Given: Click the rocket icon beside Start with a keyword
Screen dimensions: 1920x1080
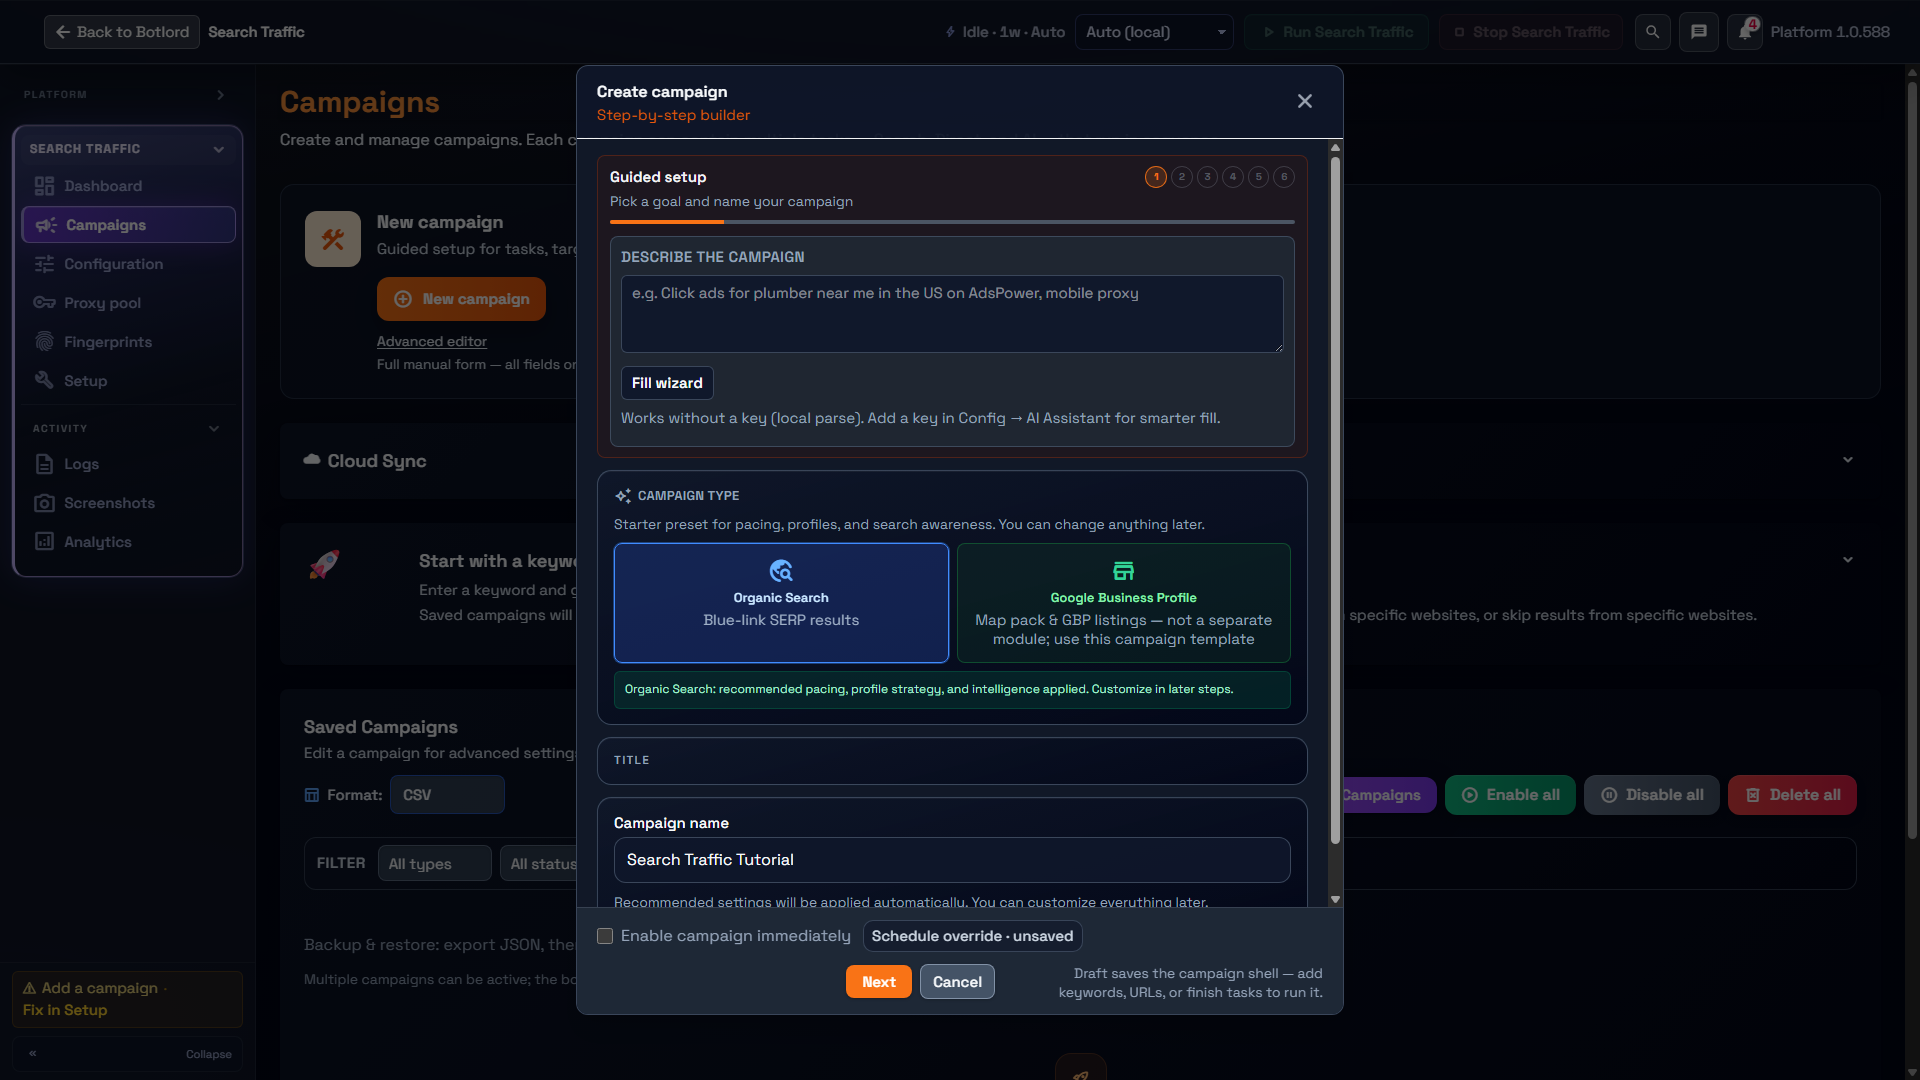Looking at the screenshot, I should coord(324,565).
